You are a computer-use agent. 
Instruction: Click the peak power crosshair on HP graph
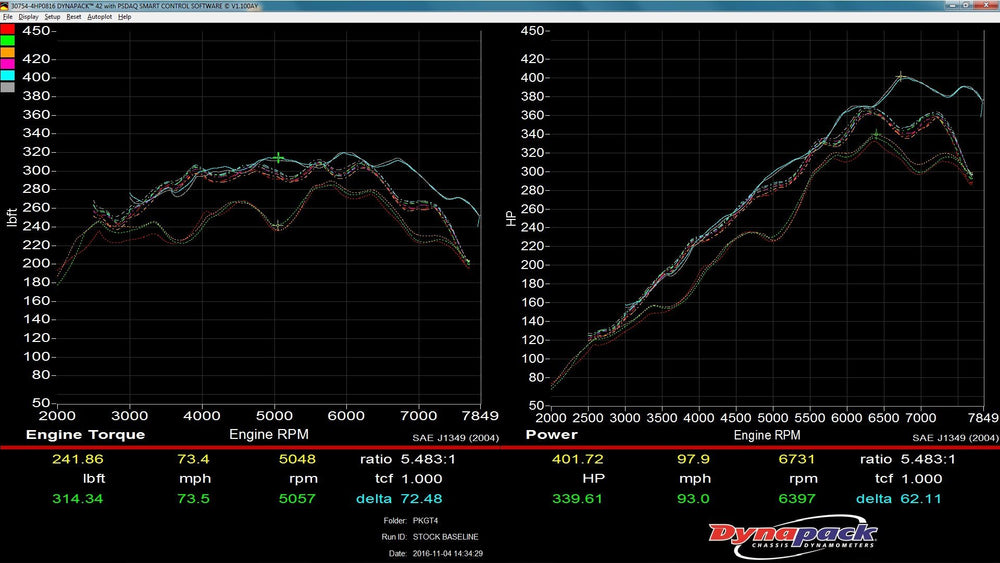pyautogui.click(x=901, y=76)
